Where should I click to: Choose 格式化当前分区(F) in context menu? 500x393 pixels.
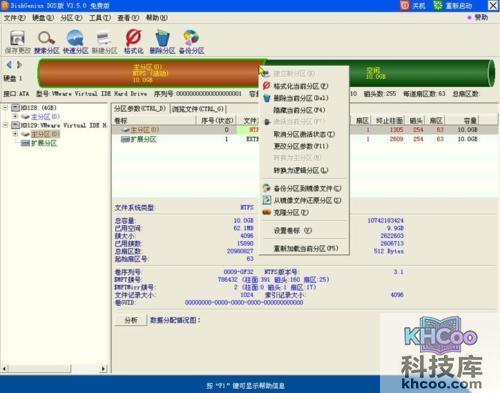click(x=304, y=86)
